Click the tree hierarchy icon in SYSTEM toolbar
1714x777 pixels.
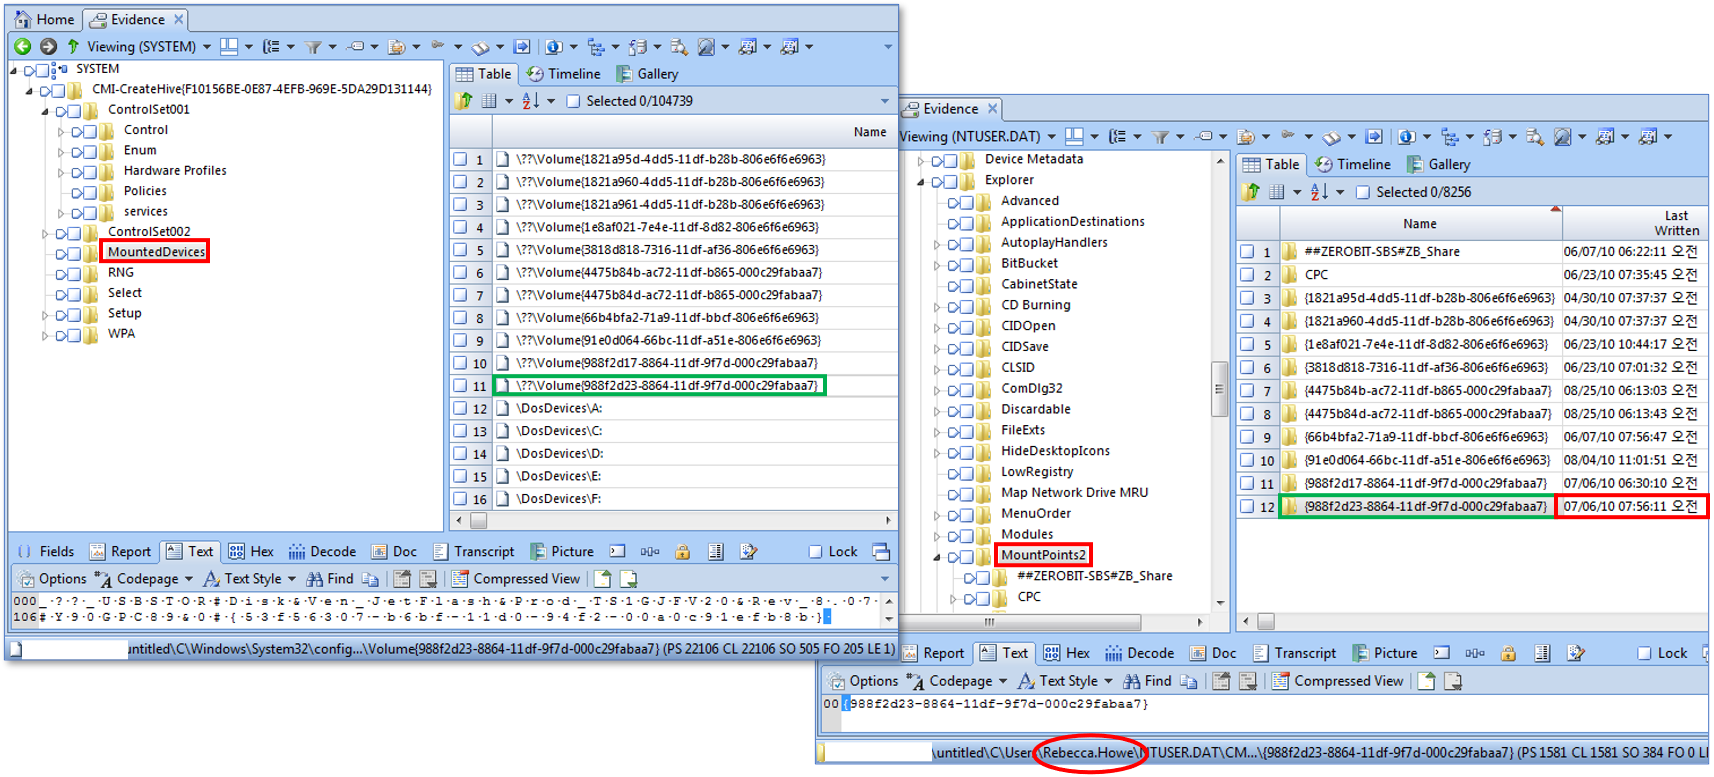pos(596,46)
